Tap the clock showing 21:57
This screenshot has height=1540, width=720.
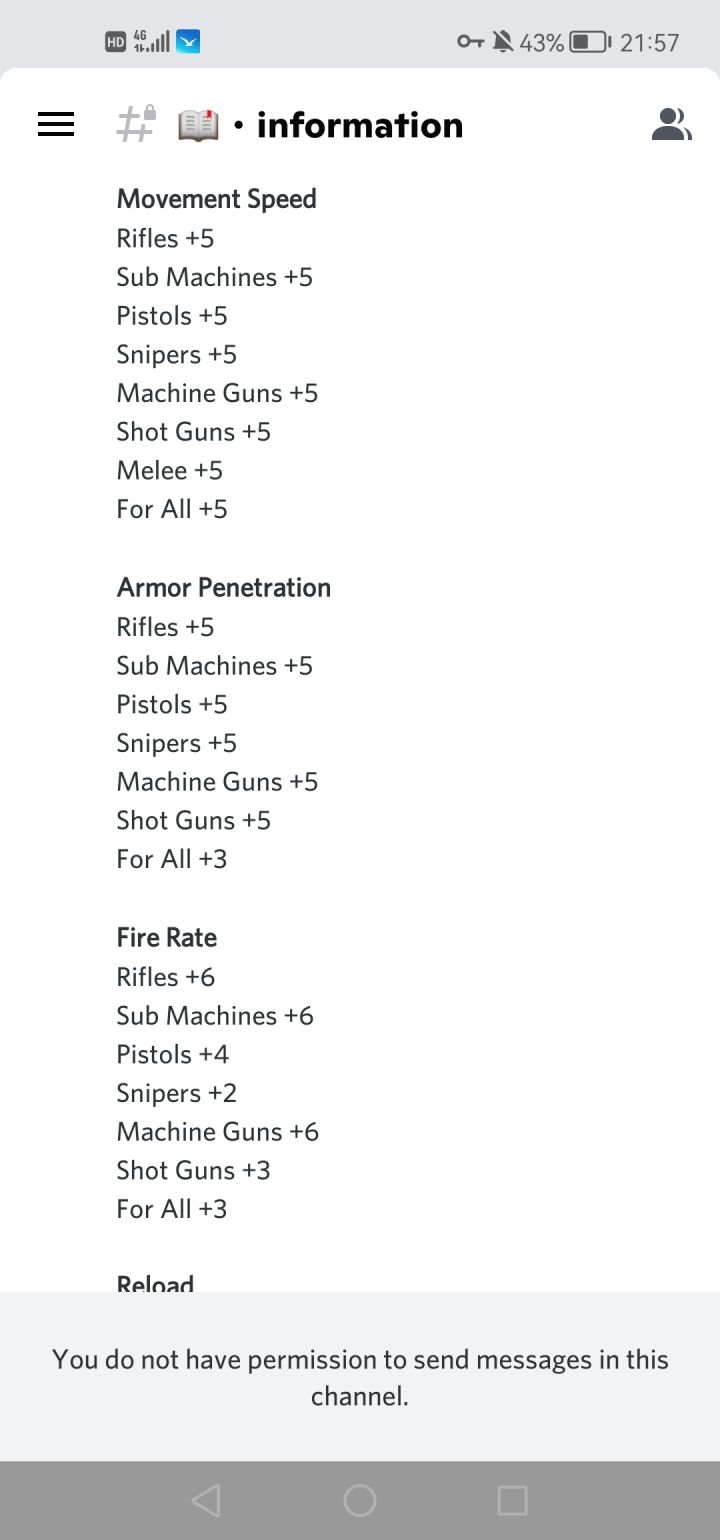click(x=649, y=42)
